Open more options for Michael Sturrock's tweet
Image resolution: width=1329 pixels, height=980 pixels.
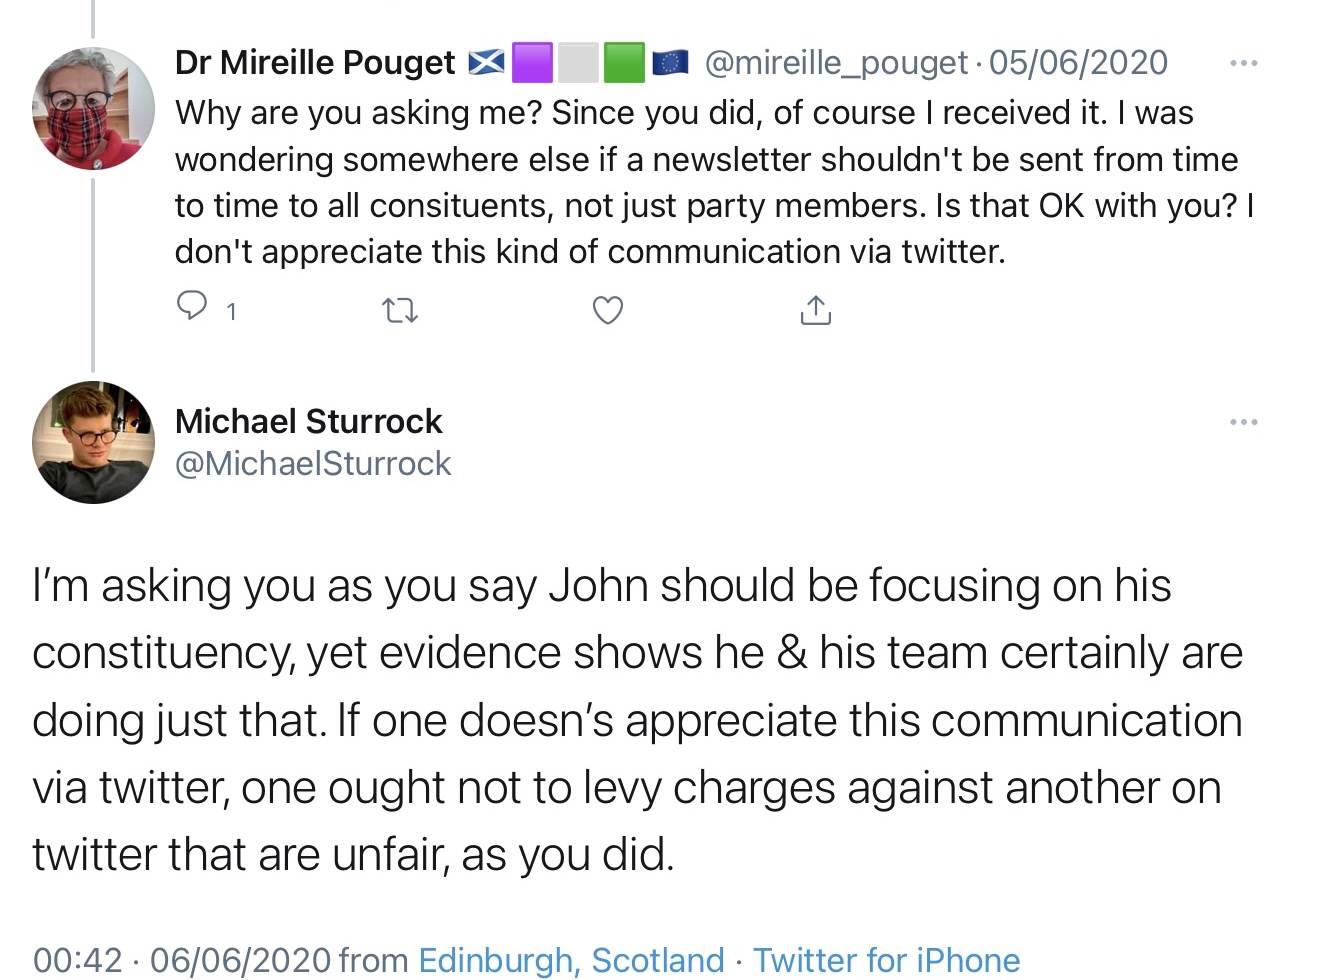click(x=1243, y=422)
